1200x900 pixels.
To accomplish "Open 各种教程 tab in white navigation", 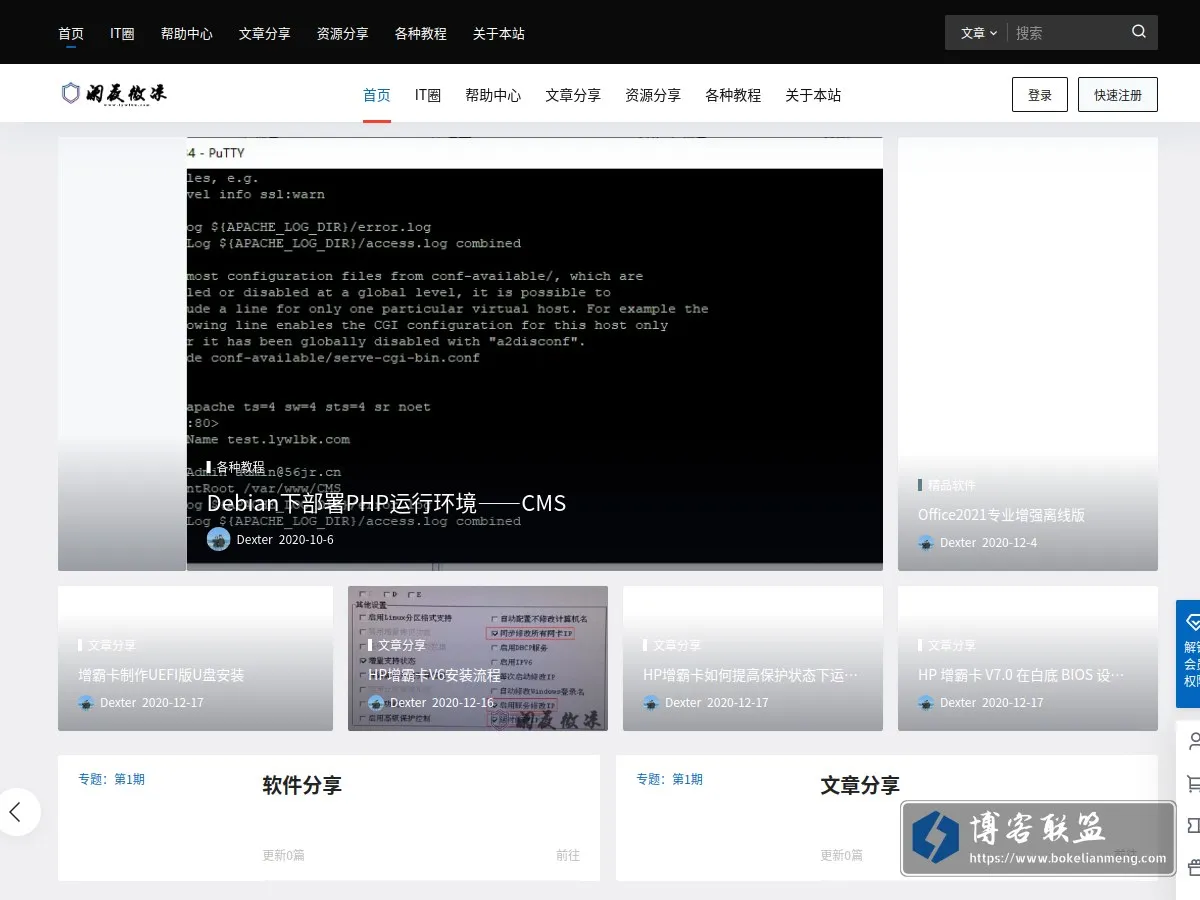I will pyautogui.click(x=733, y=95).
